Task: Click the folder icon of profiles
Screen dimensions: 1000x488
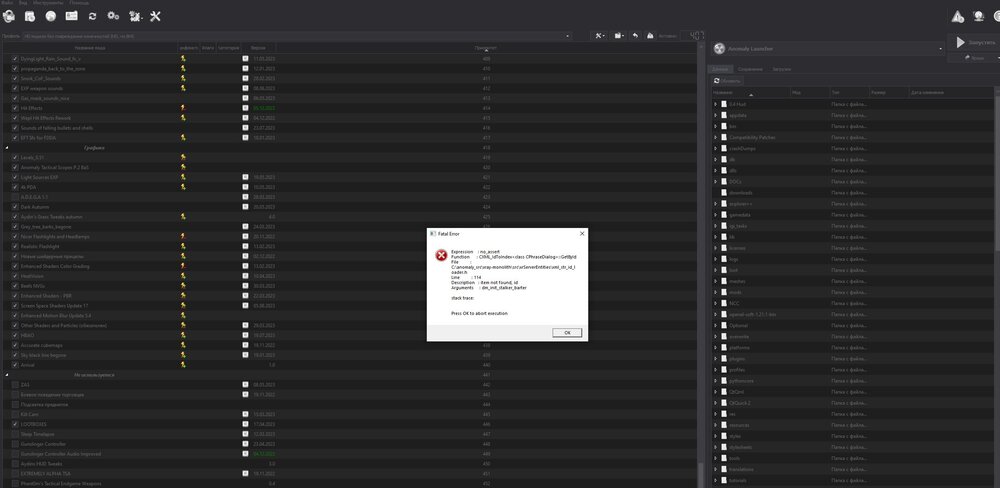Action: (x=724, y=369)
